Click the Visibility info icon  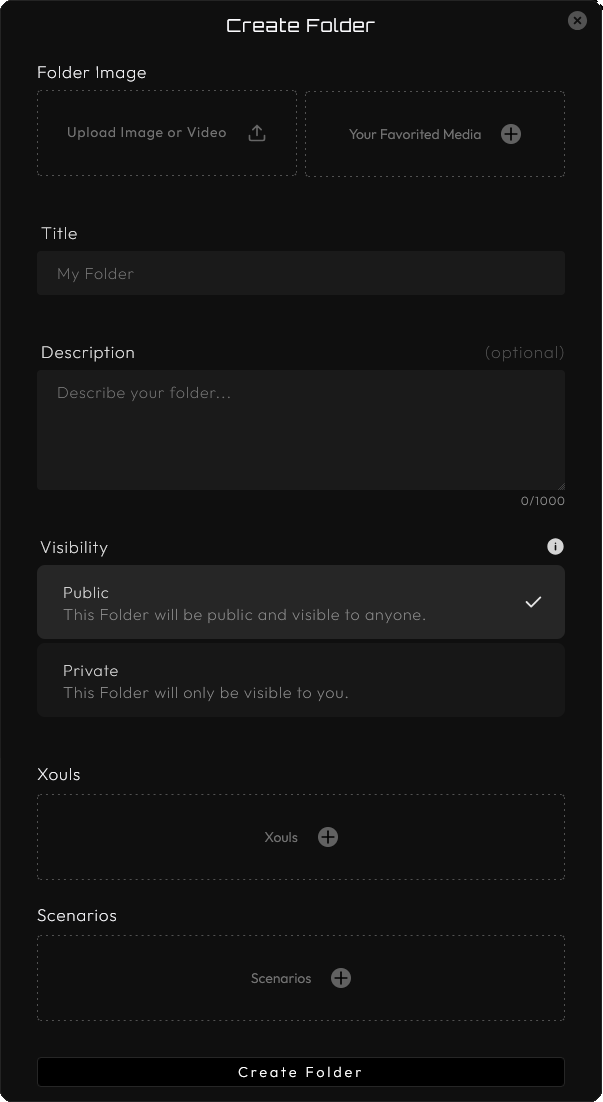click(556, 547)
